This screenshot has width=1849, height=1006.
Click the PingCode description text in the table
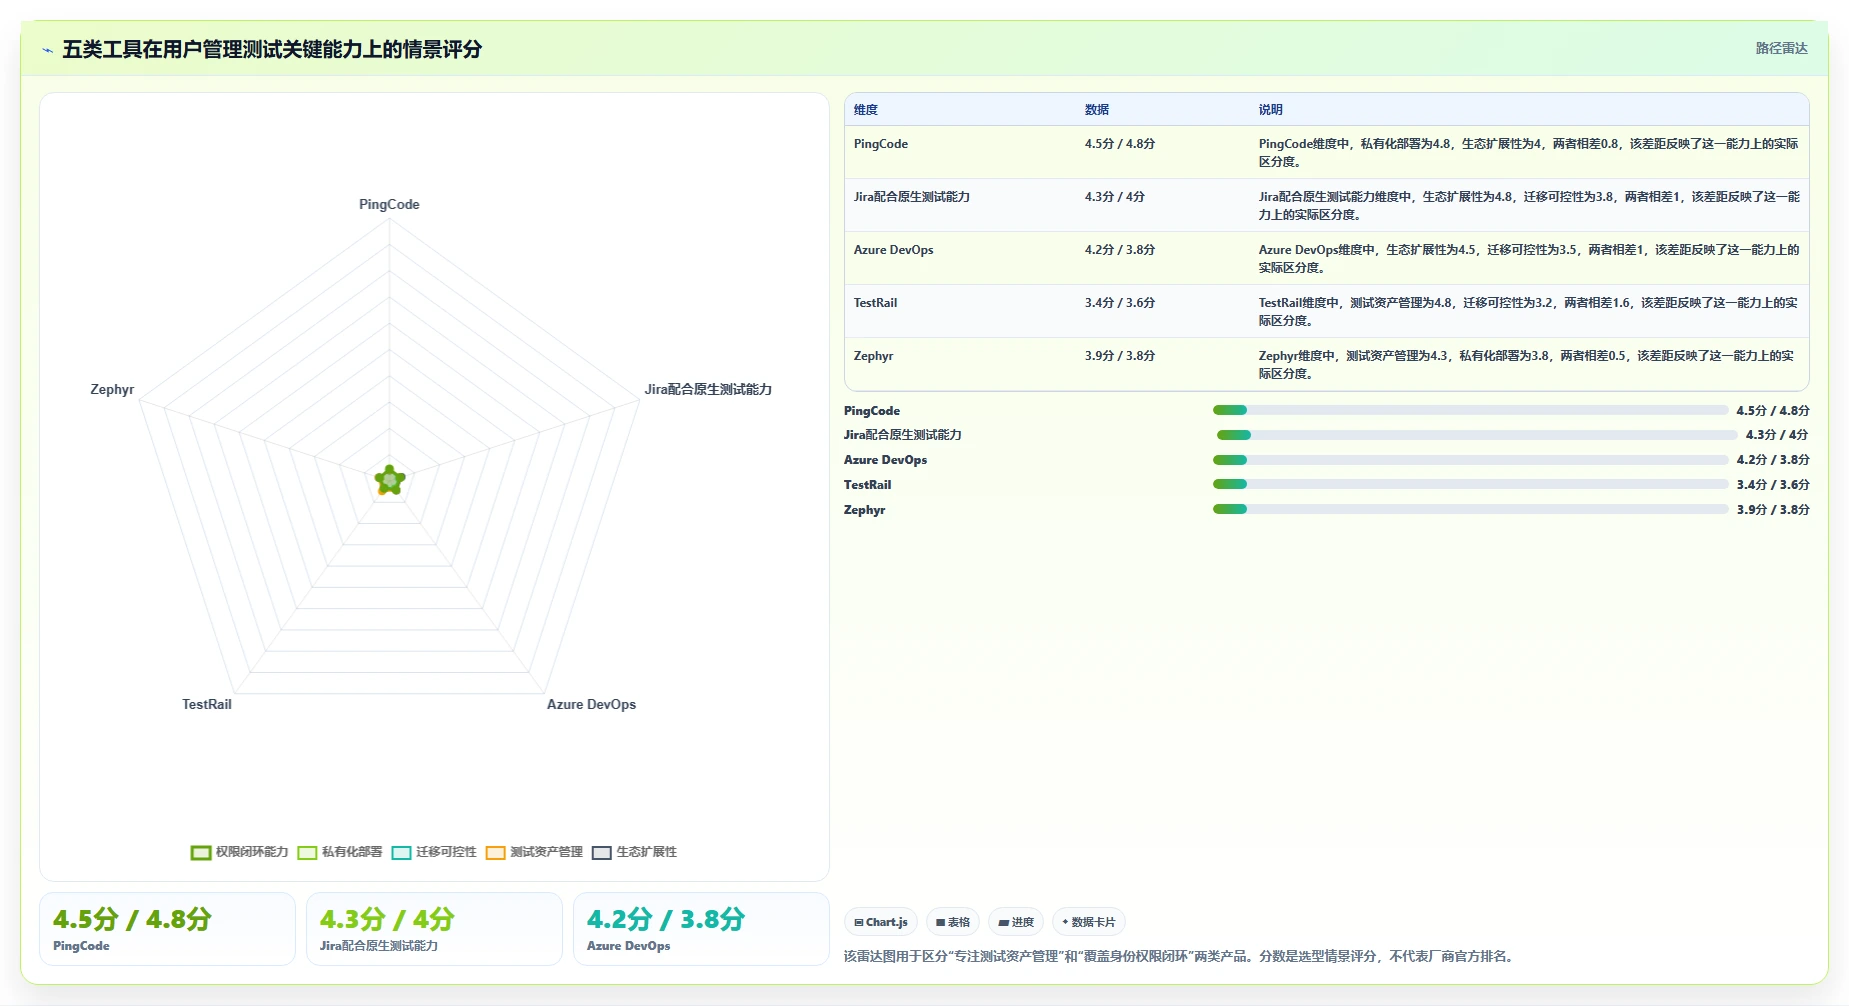(1528, 153)
